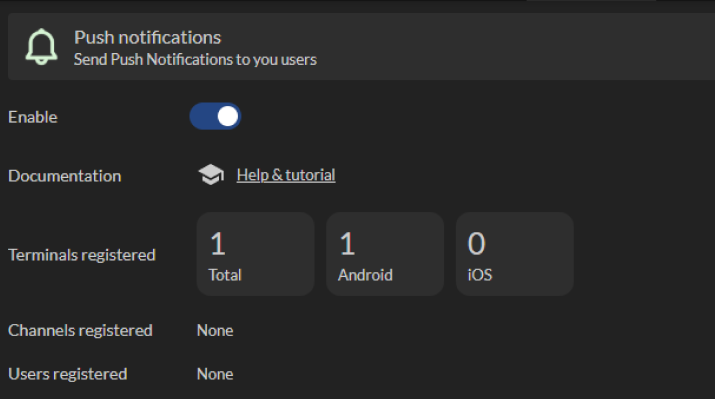Click the graduation cap documentation icon

tap(211, 175)
